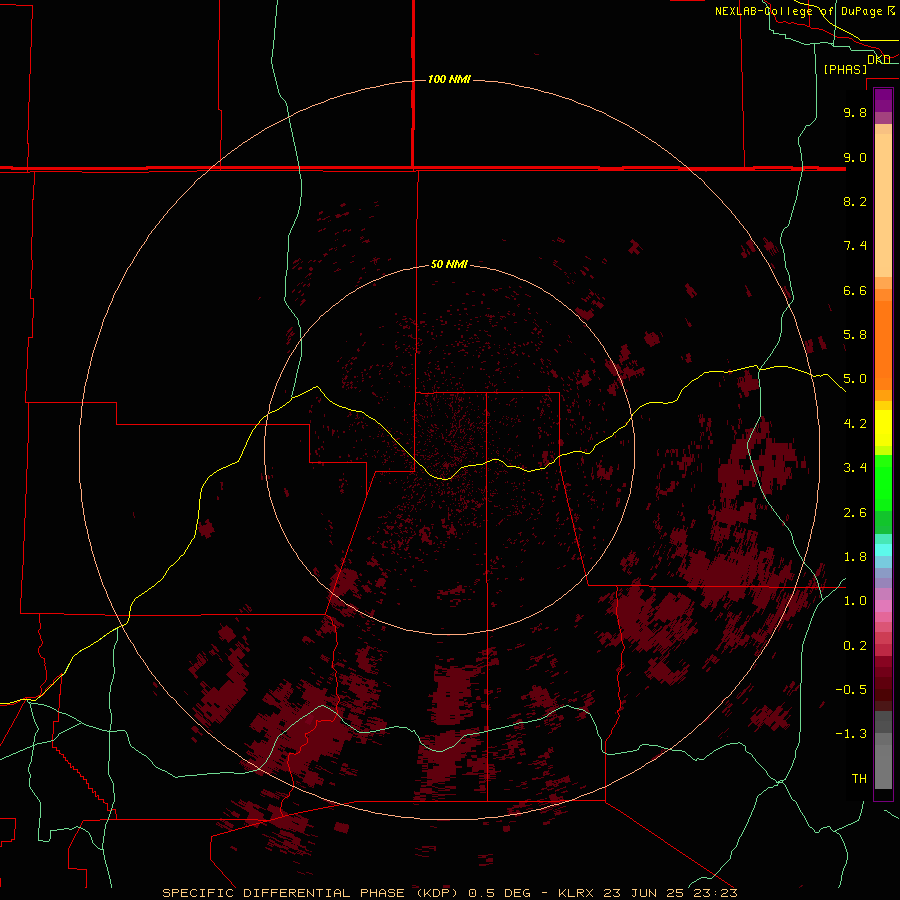Click the gray TH segment of color bar

pyautogui.click(x=883, y=766)
